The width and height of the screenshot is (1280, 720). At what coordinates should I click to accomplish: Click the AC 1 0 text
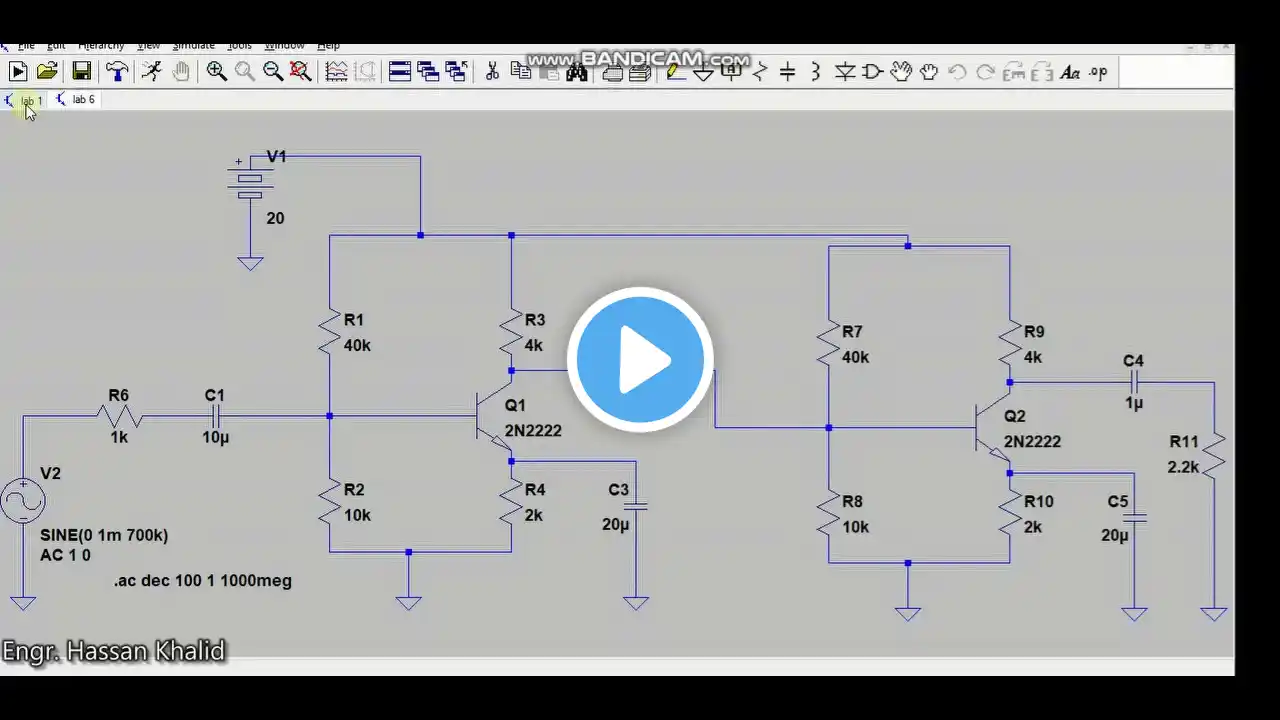pos(65,555)
